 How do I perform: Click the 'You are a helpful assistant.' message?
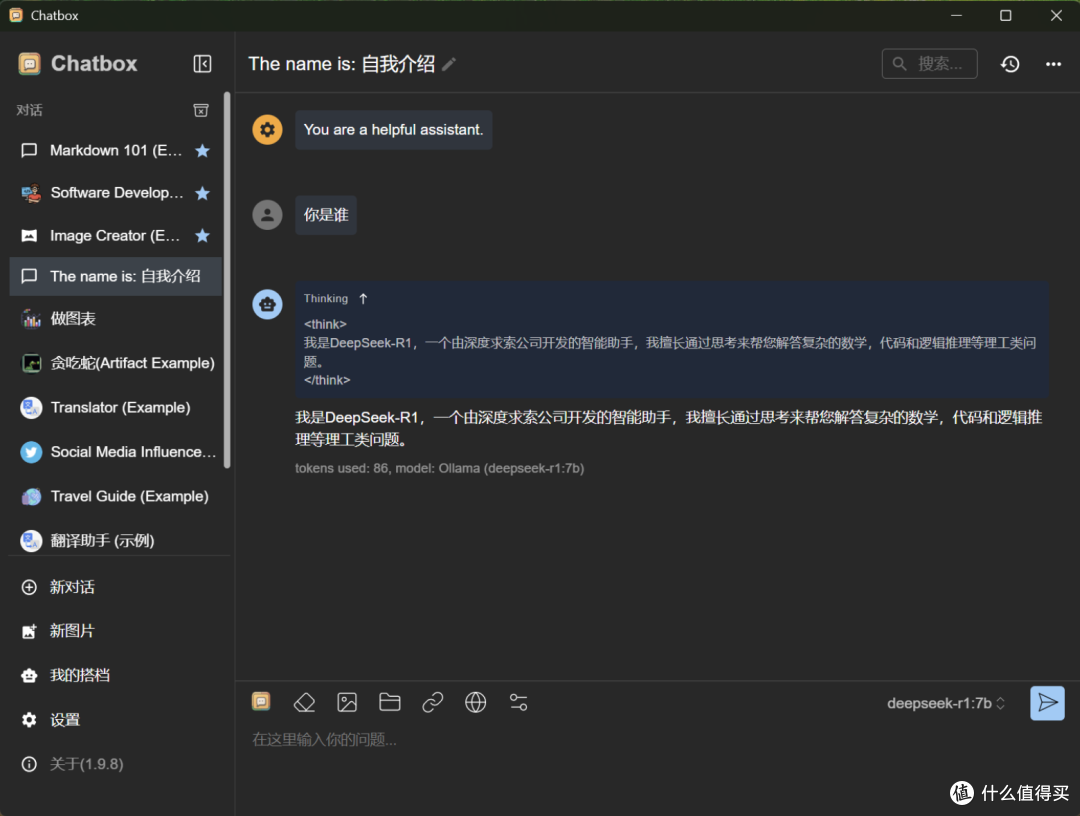click(x=393, y=129)
